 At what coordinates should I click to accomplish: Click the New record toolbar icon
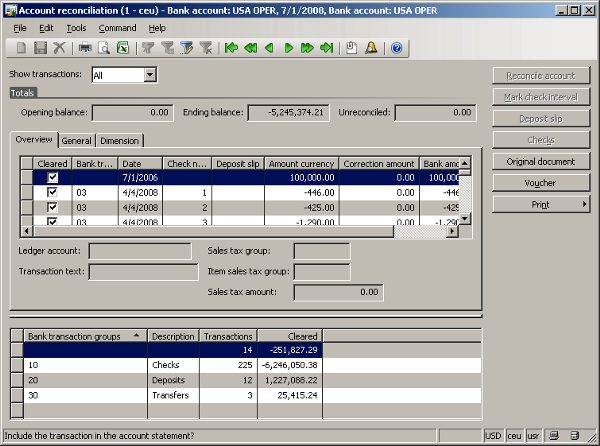pos(21,48)
